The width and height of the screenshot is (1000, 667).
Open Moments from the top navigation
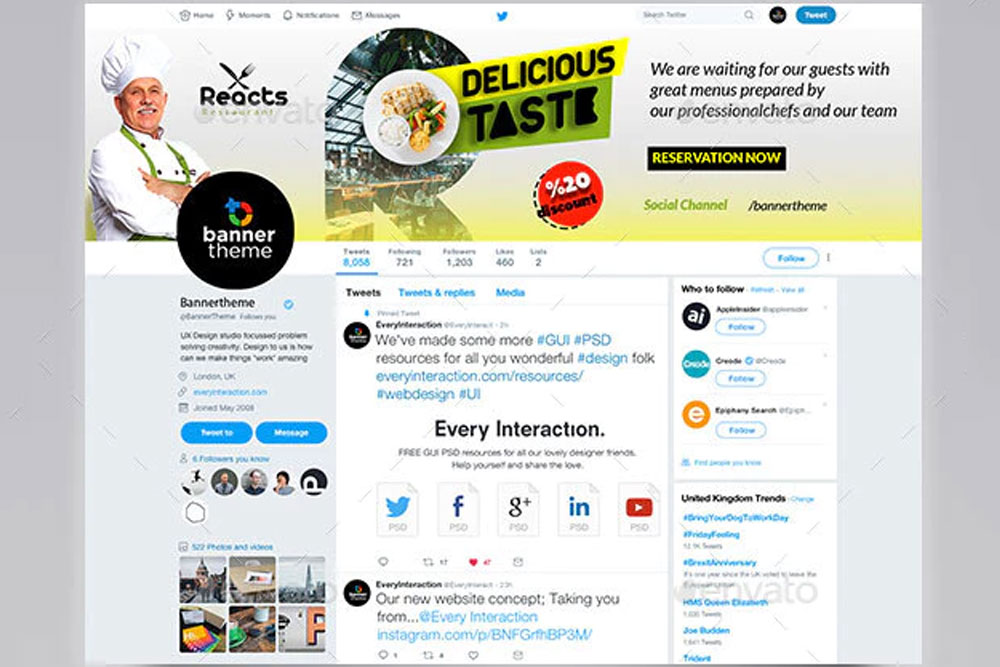tap(248, 15)
